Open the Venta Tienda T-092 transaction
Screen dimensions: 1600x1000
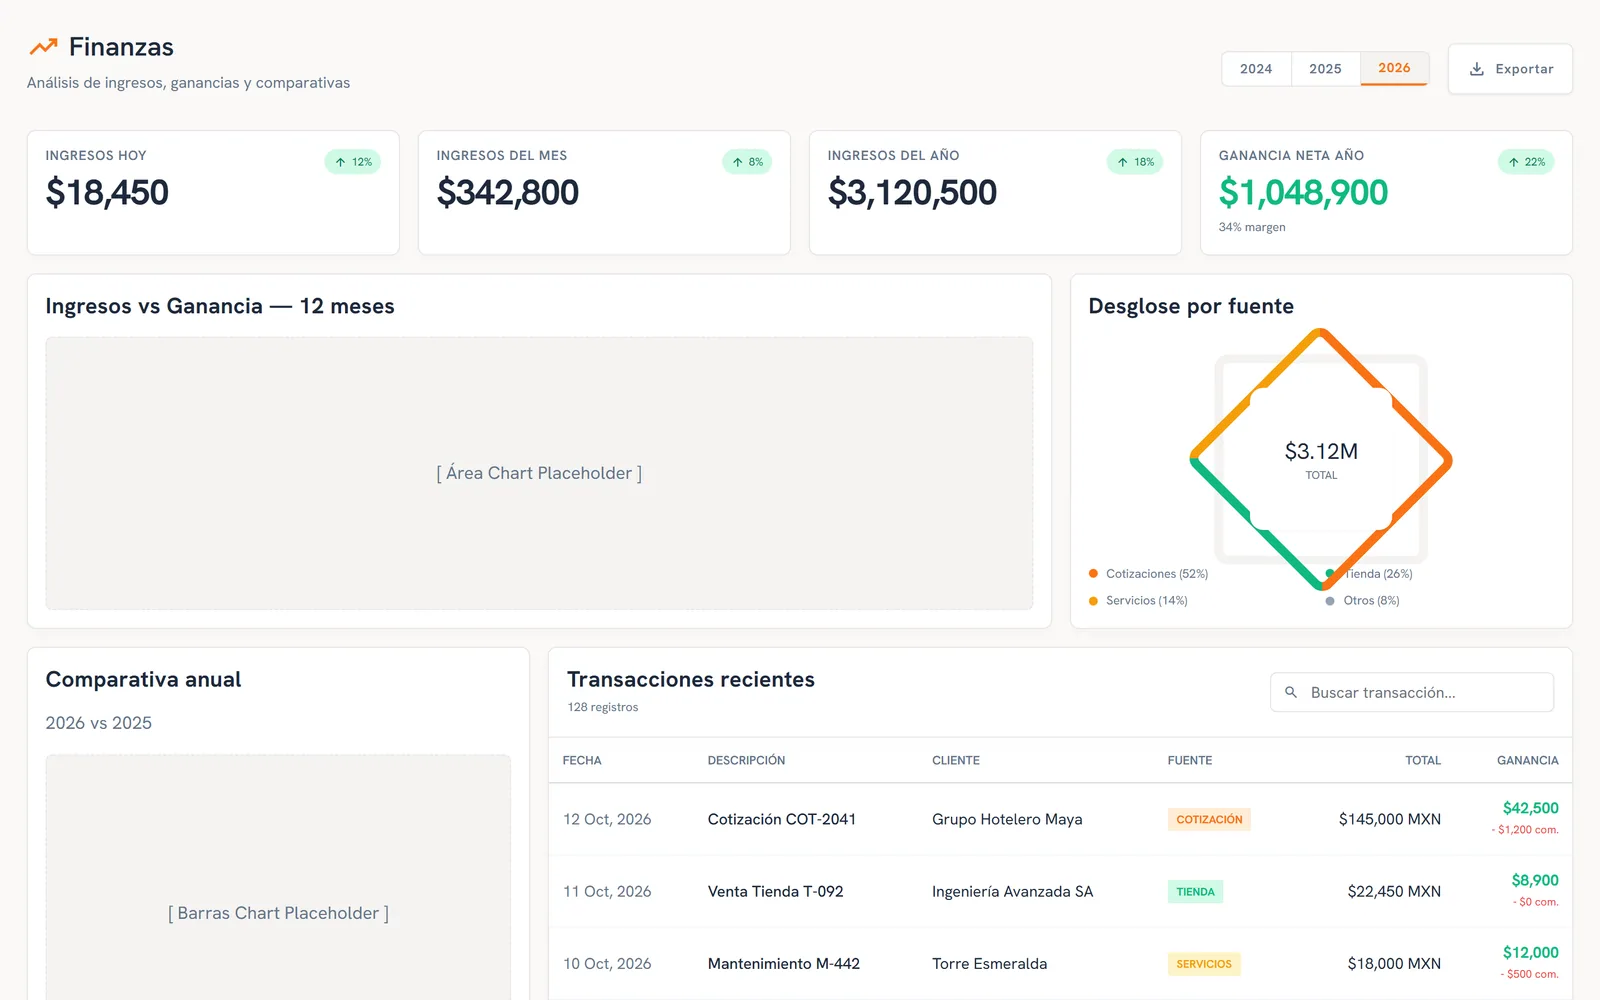[x=776, y=891]
